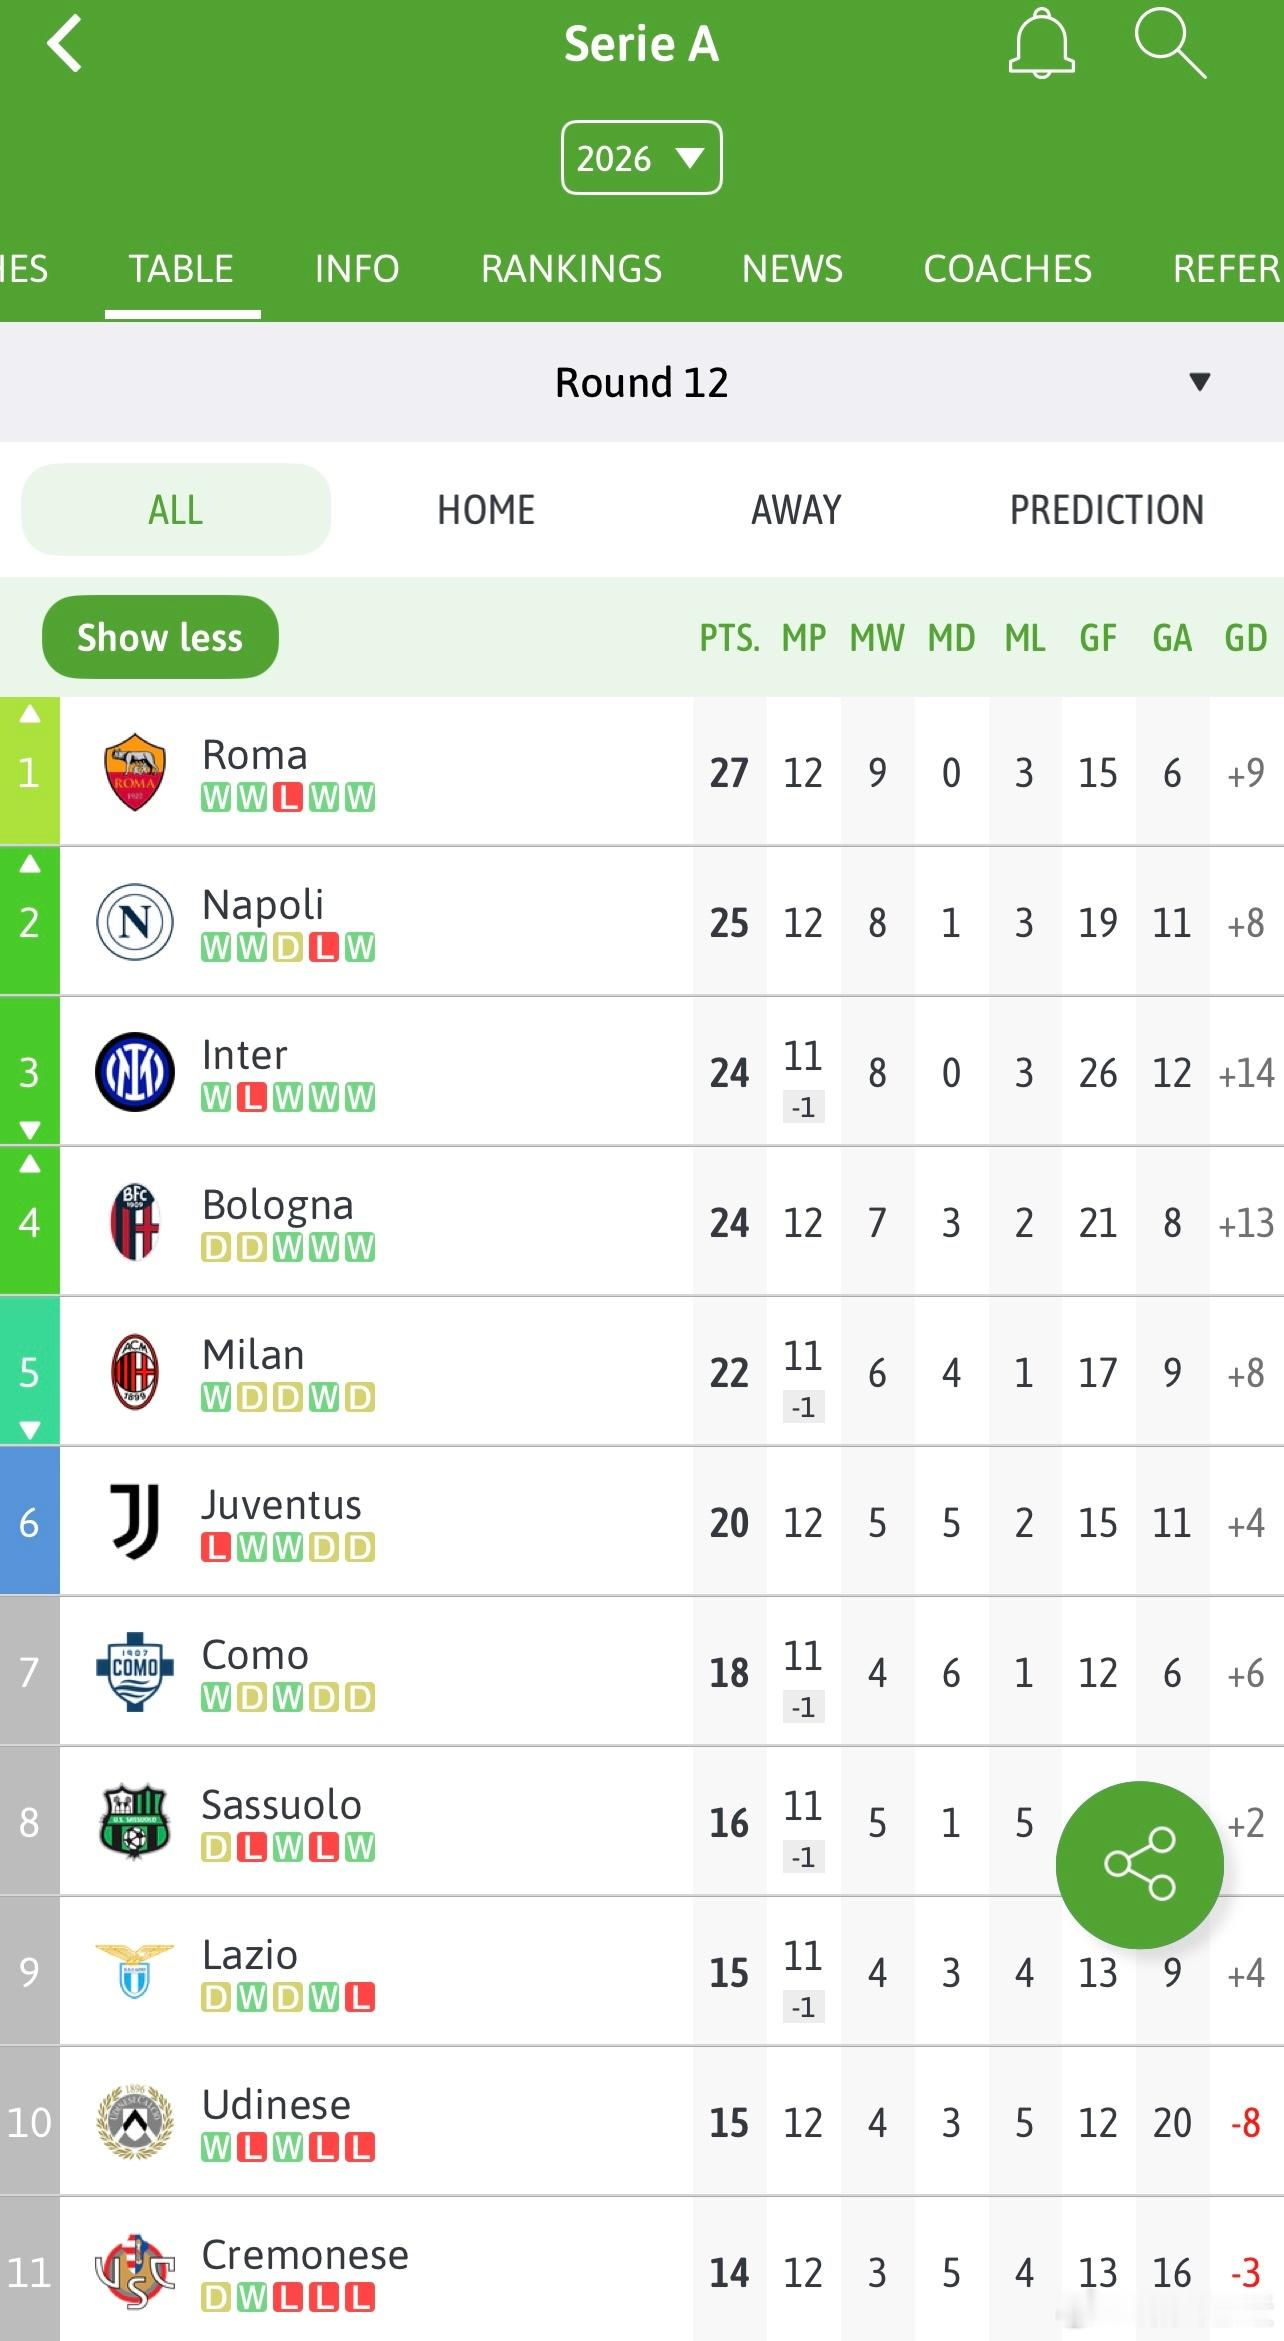Screen dimensions: 1284x2341
Task: Tap the Roma club crest
Action: pos(135,772)
